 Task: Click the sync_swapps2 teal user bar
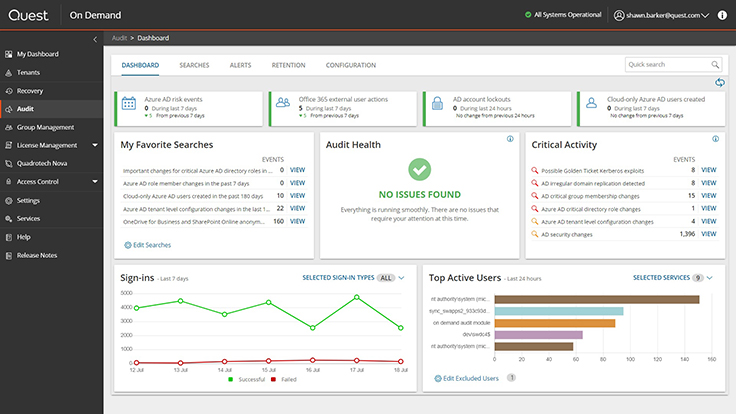coord(559,311)
